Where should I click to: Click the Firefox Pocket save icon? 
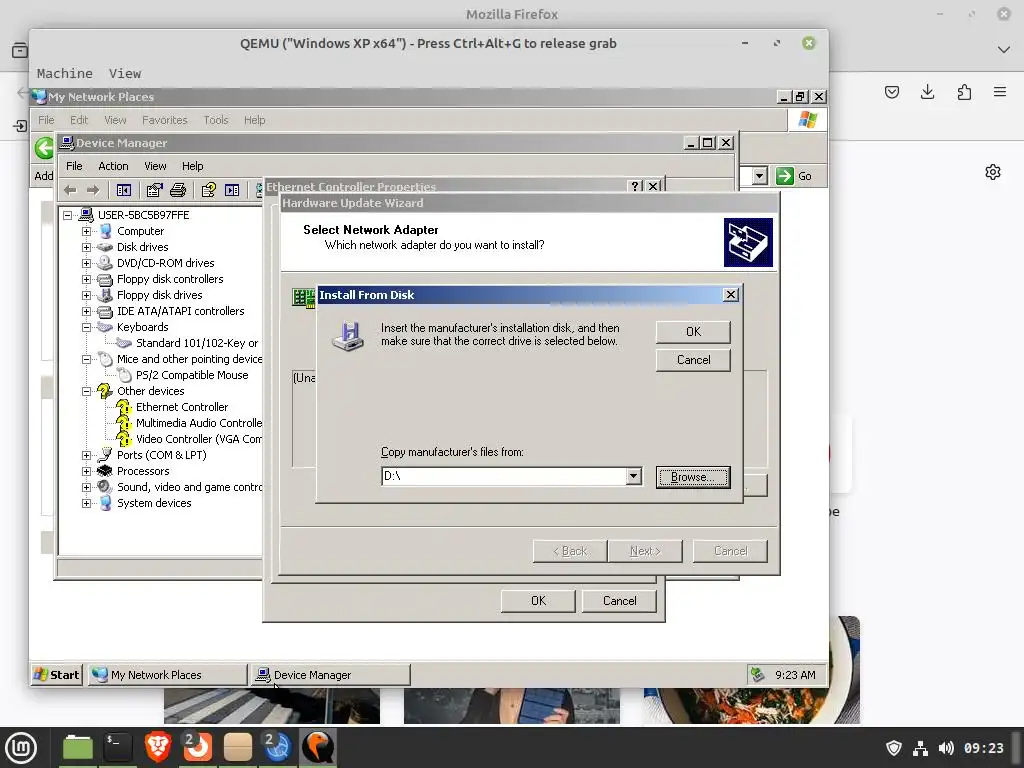pyautogui.click(x=891, y=92)
